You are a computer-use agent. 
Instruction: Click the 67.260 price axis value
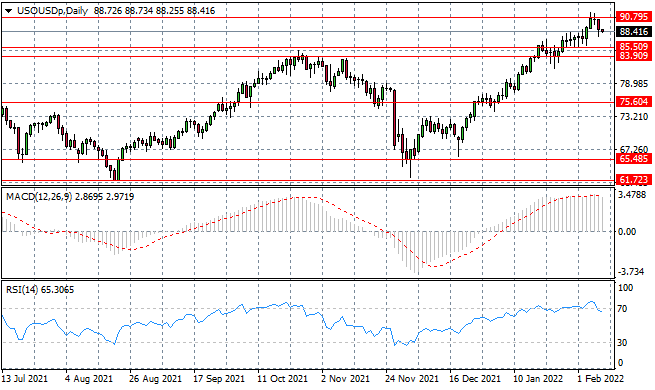[634, 149]
